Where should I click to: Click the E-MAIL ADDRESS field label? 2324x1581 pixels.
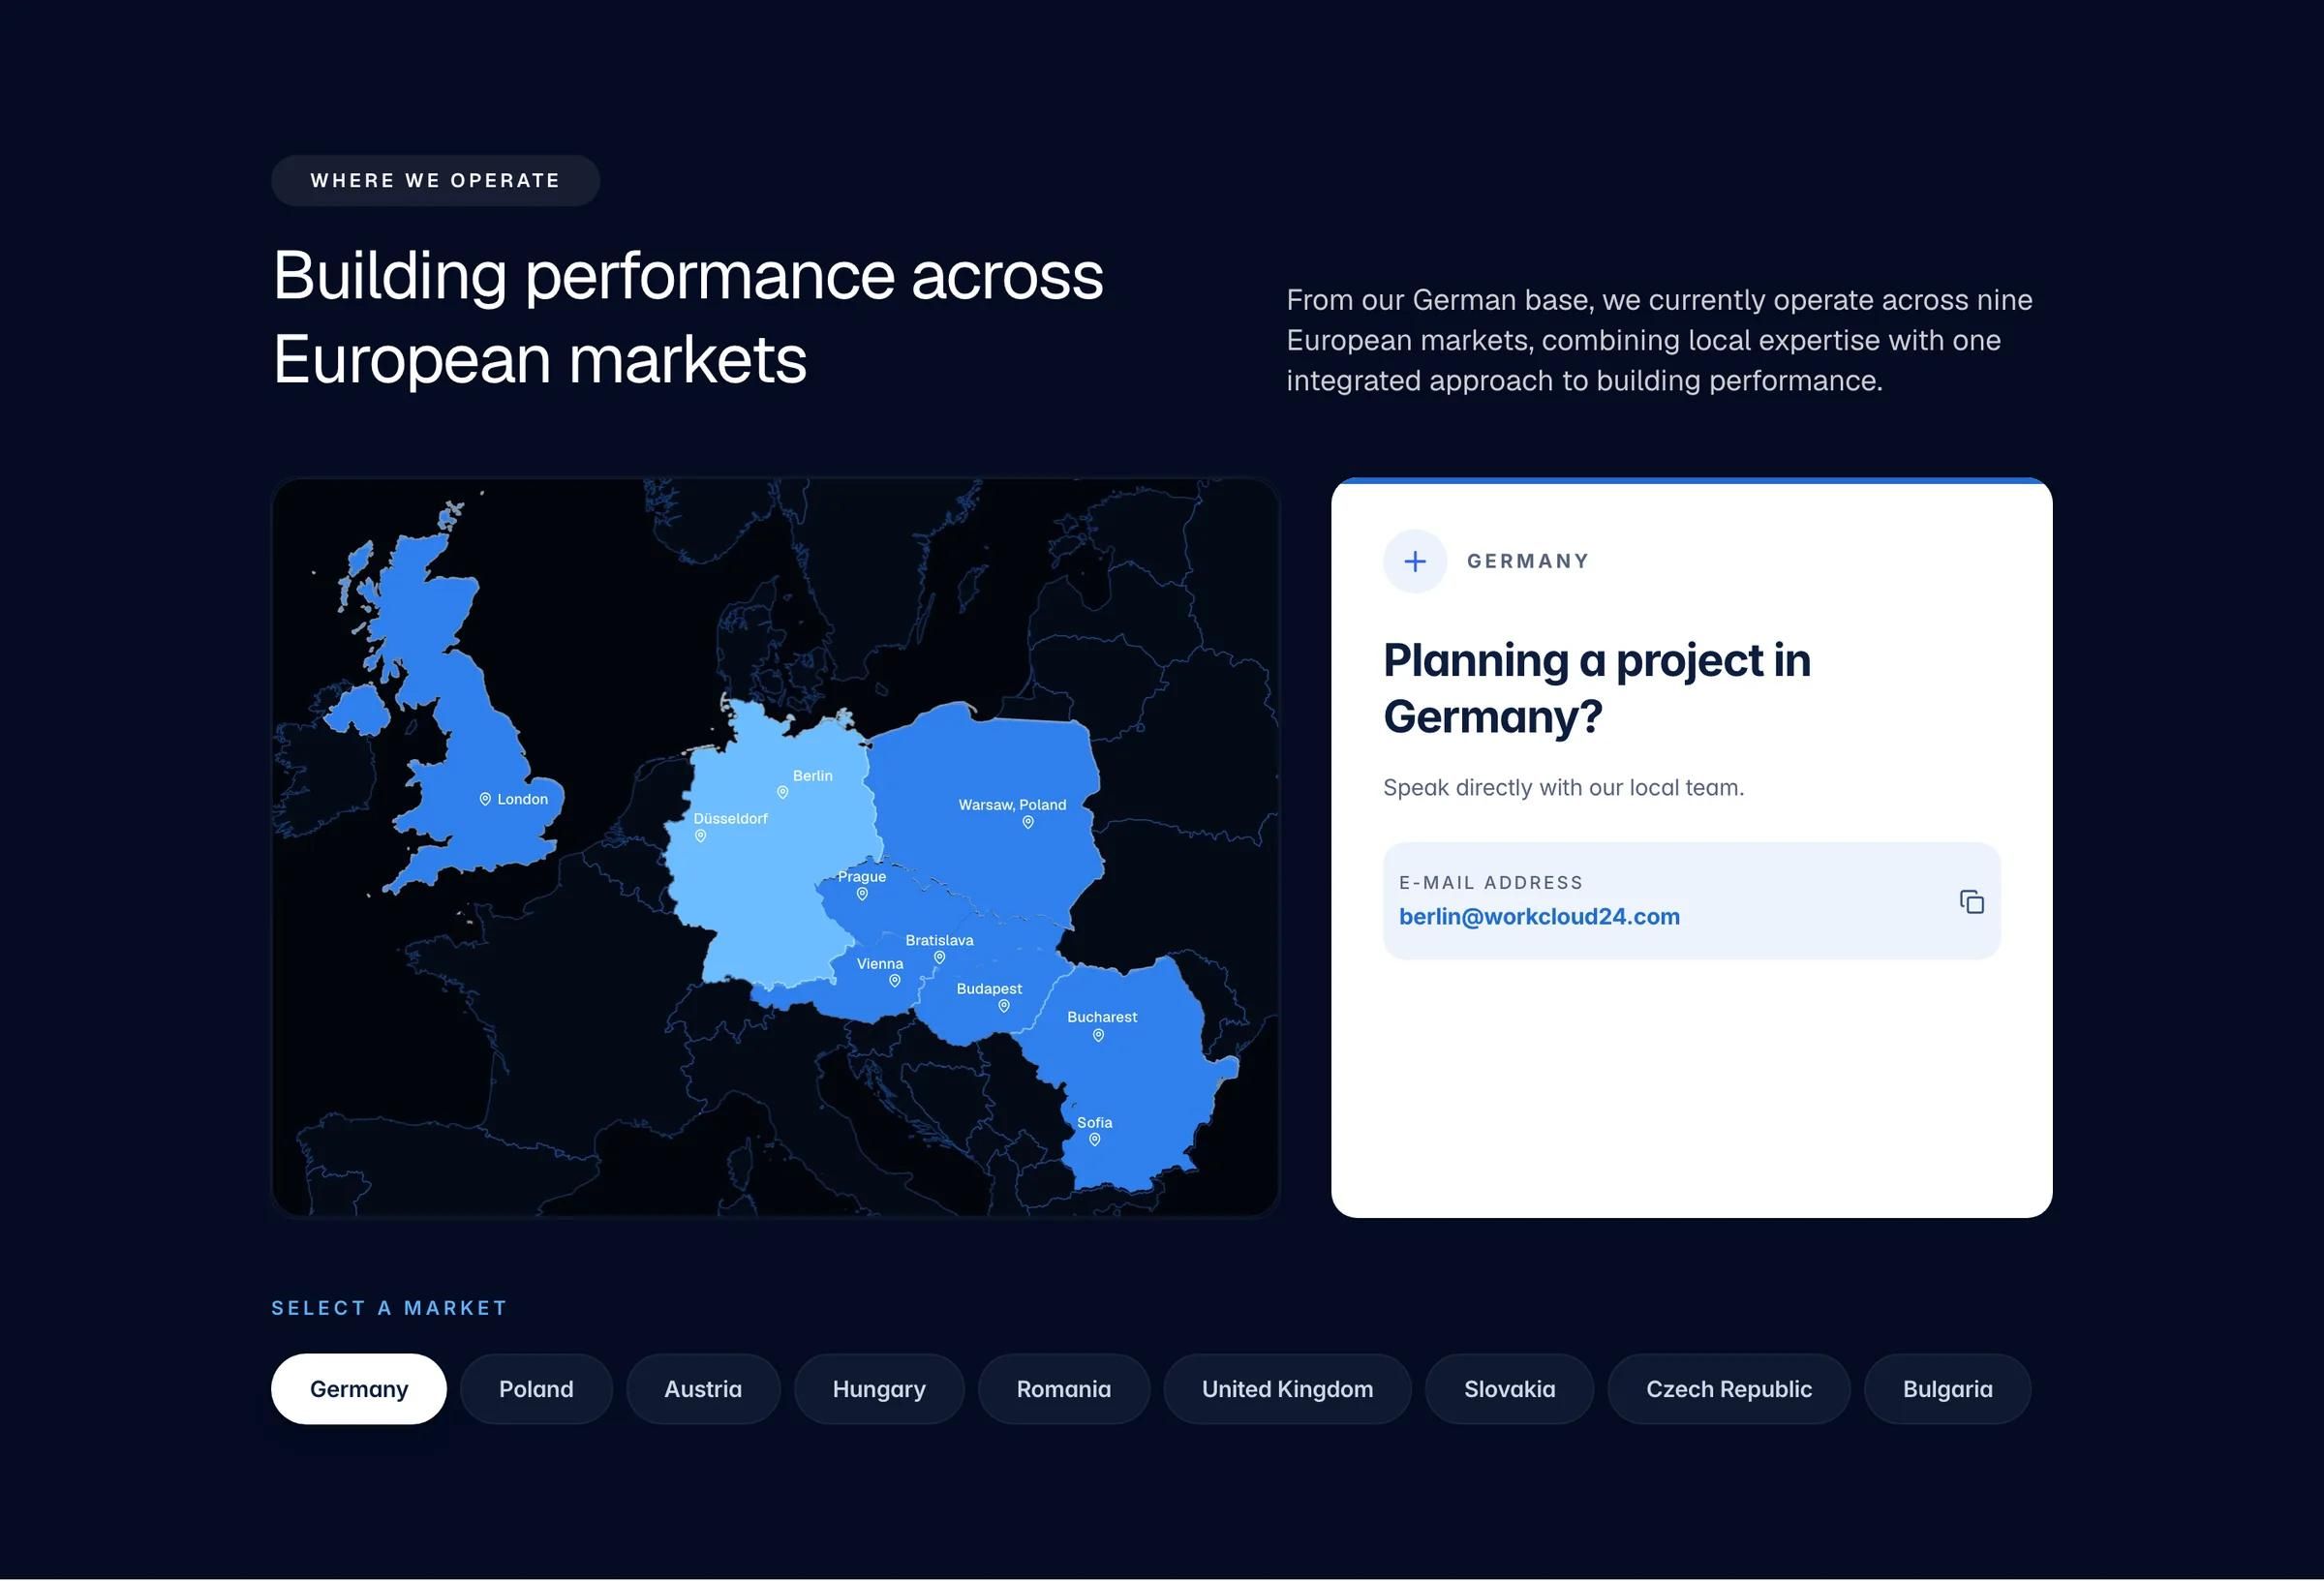[1491, 882]
